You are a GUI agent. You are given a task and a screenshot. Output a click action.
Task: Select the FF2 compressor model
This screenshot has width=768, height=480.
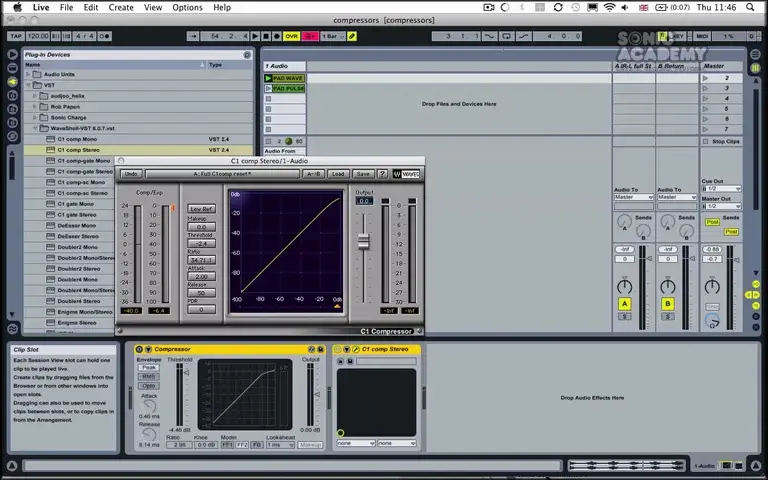242,445
